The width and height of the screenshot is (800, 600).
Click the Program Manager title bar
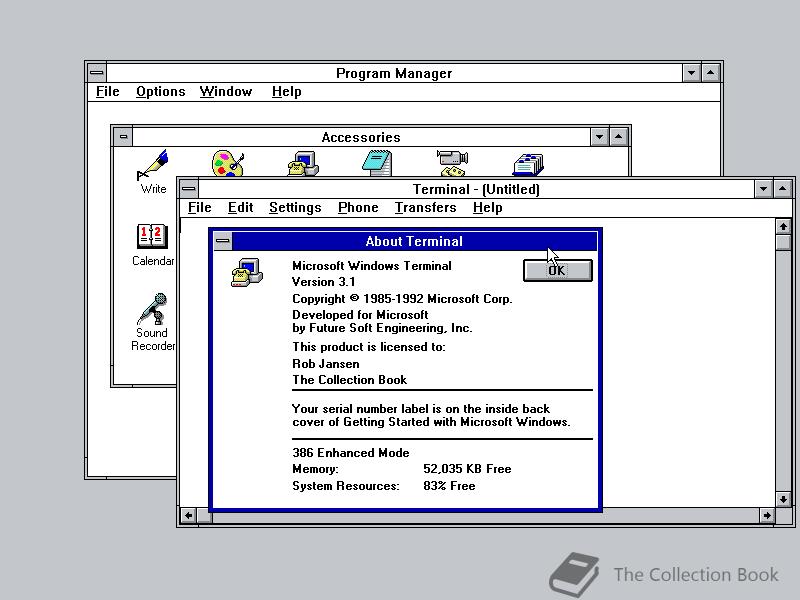[x=394, y=73]
